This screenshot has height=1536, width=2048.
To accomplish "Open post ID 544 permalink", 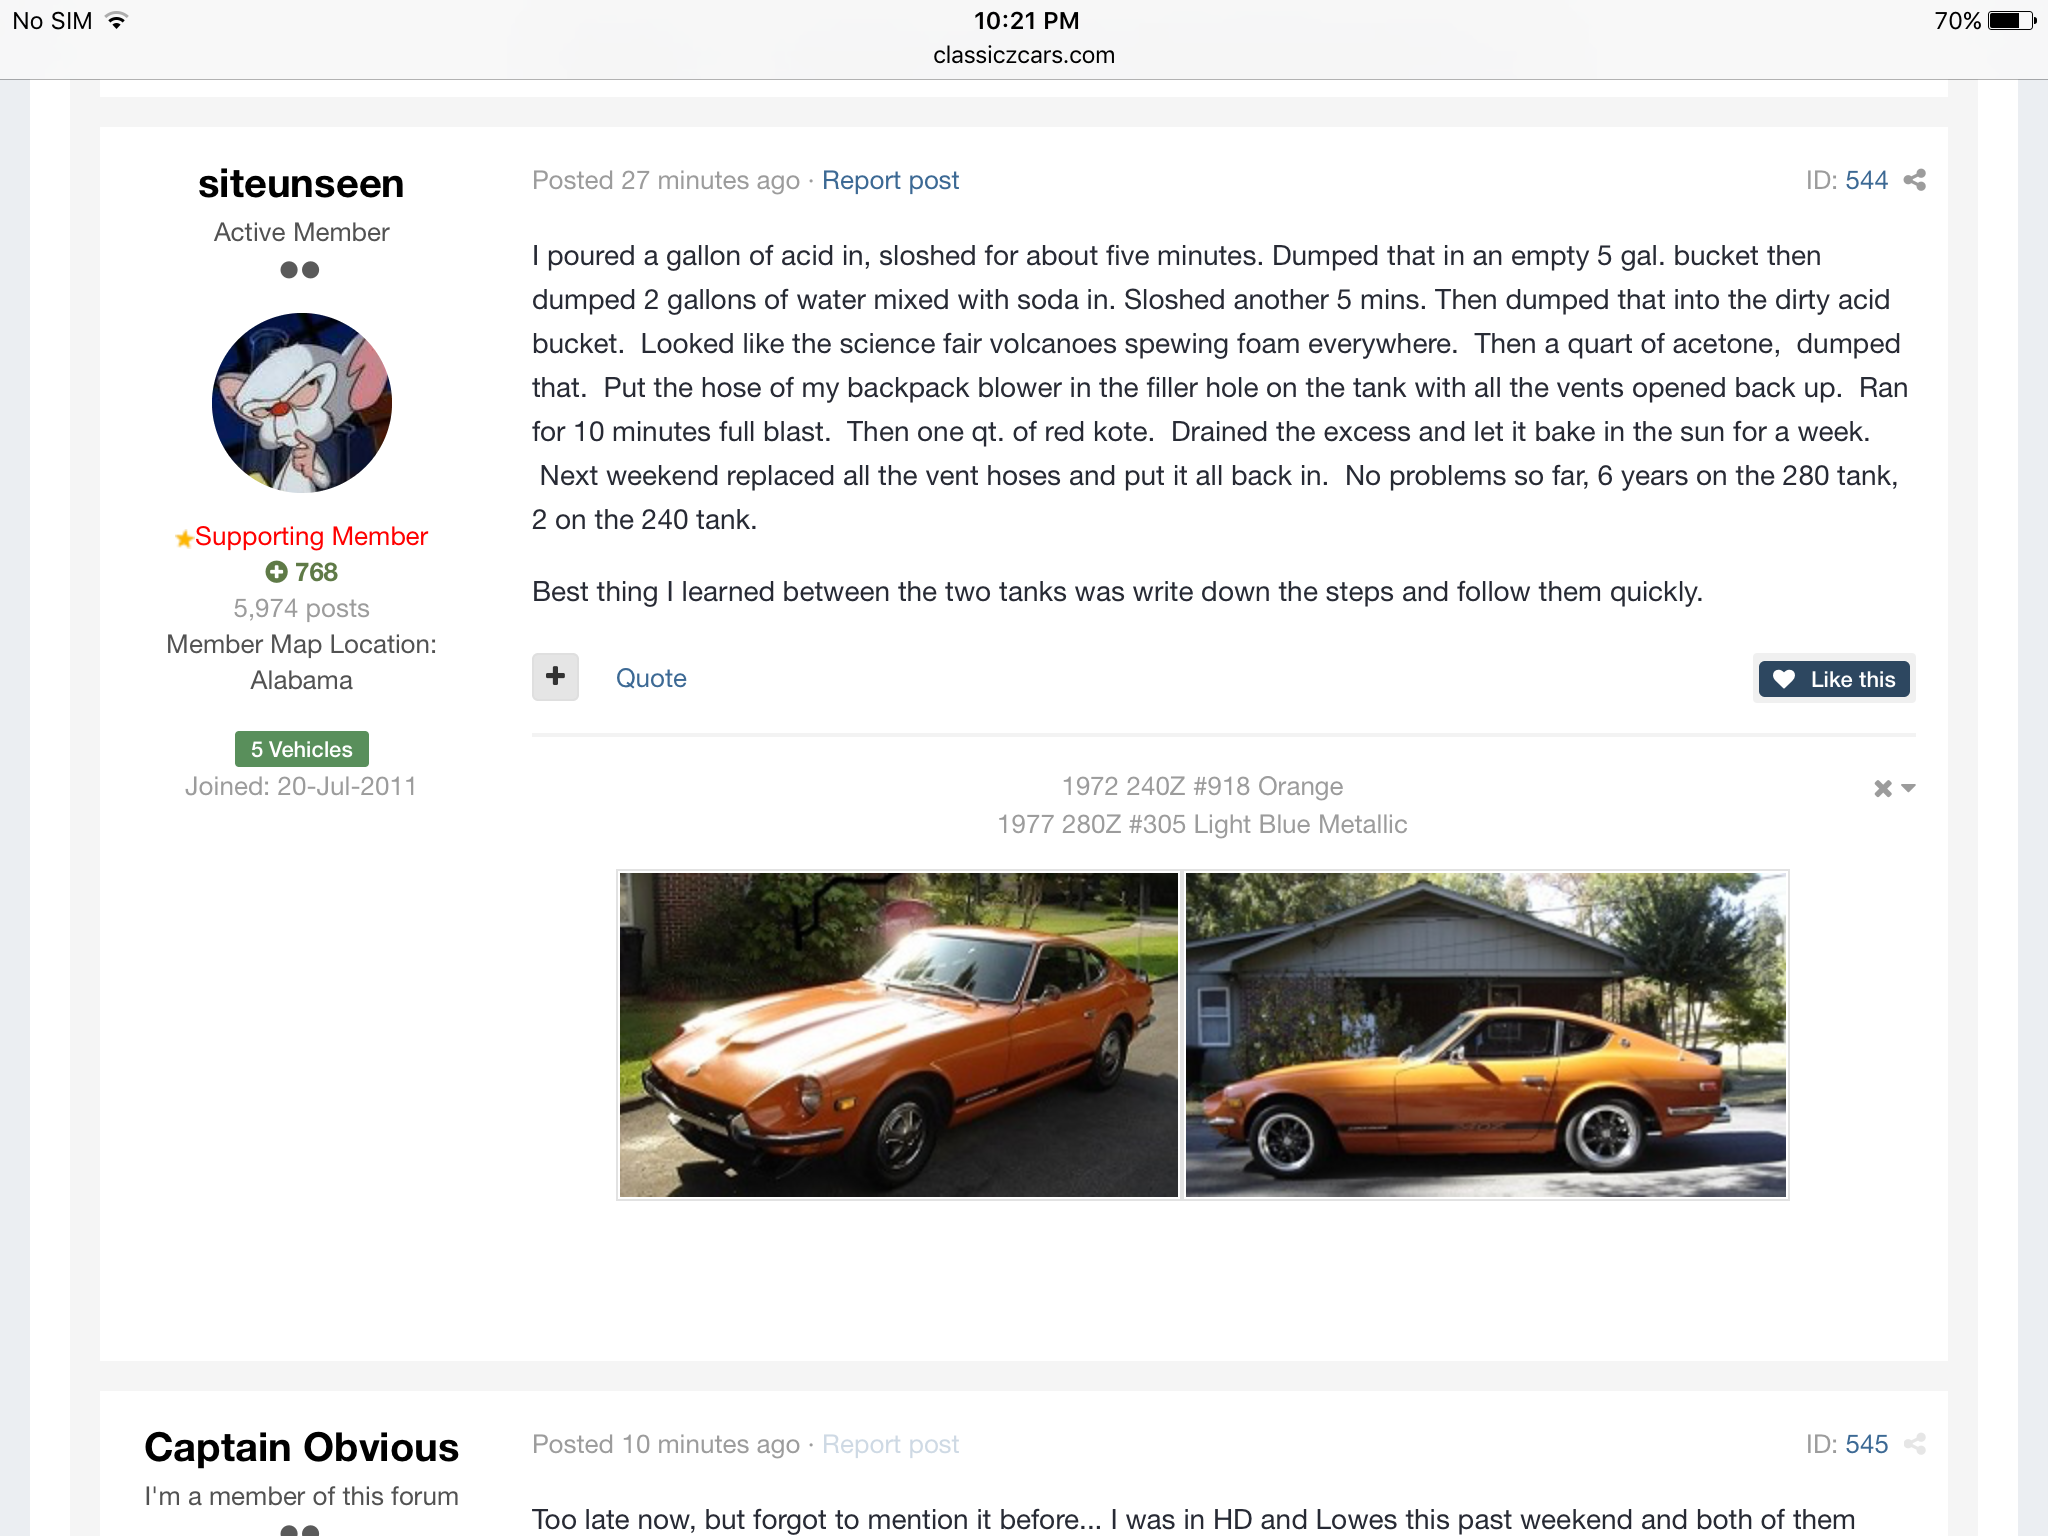I will click(1866, 180).
